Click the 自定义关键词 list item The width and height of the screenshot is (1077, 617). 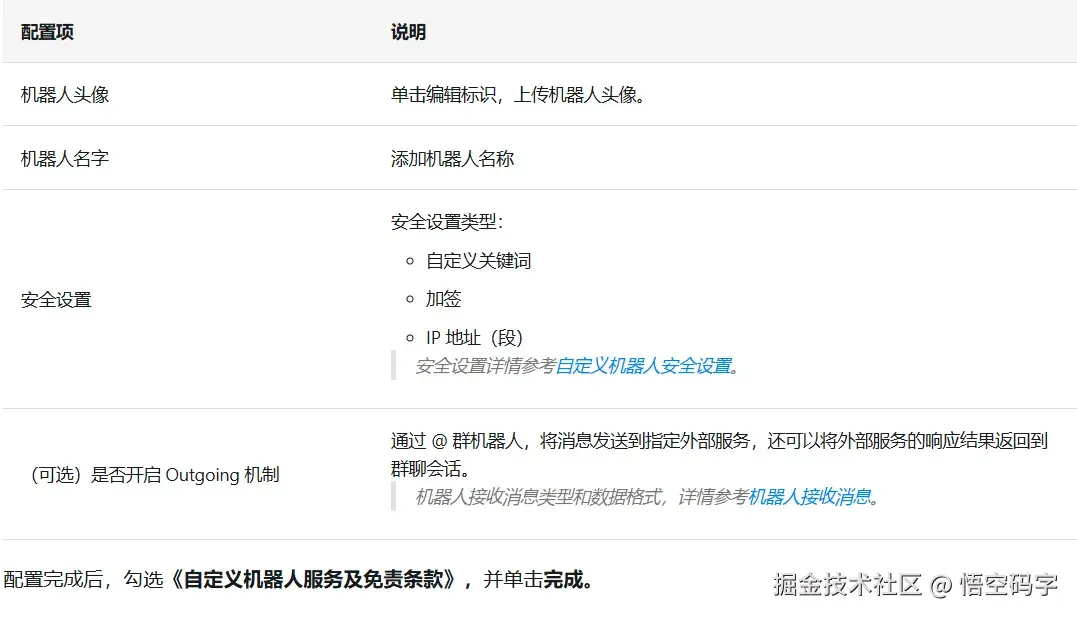(479, 261)
